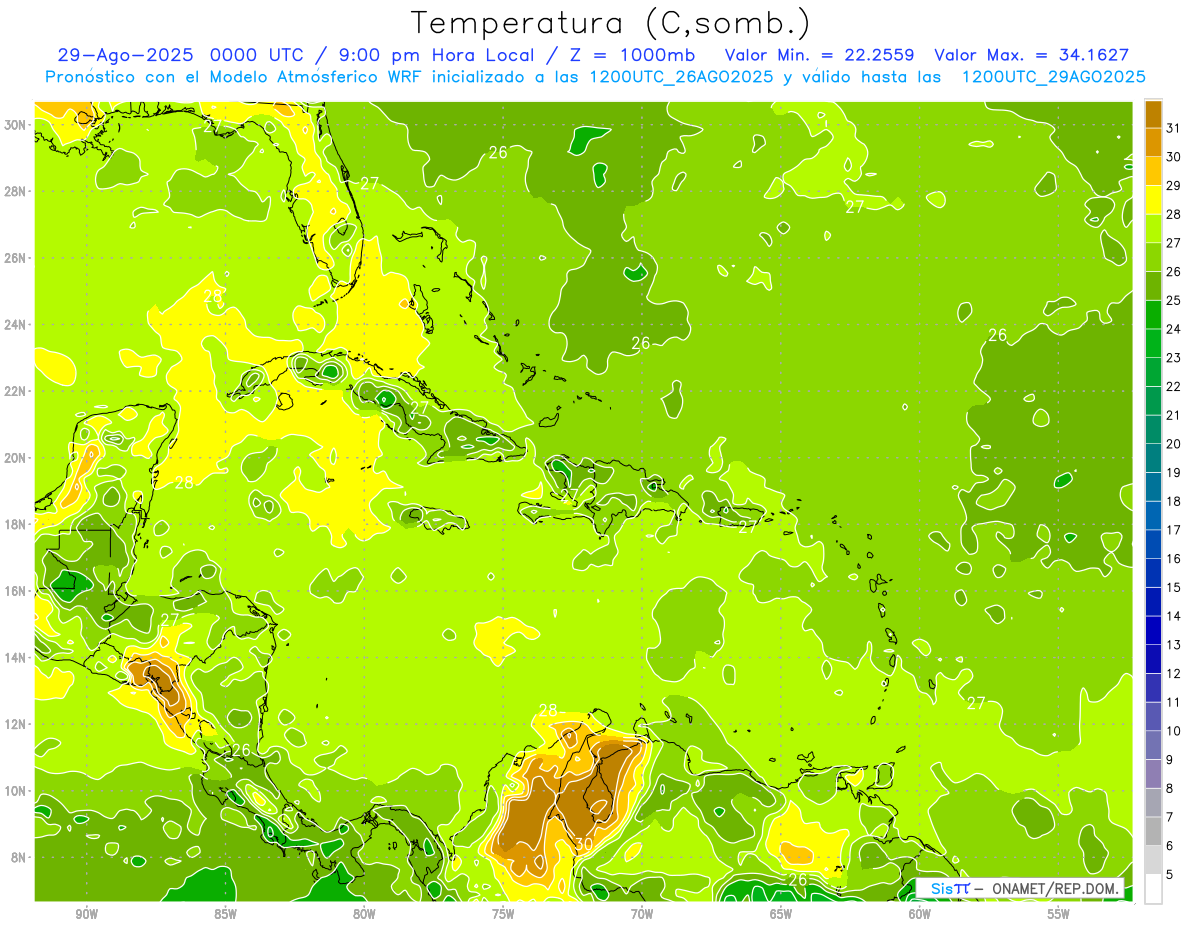The height and width of the screenshot is (927, 1200).
Task: Click legend swatch between 13 and 14
Action: click(1153, 630)
